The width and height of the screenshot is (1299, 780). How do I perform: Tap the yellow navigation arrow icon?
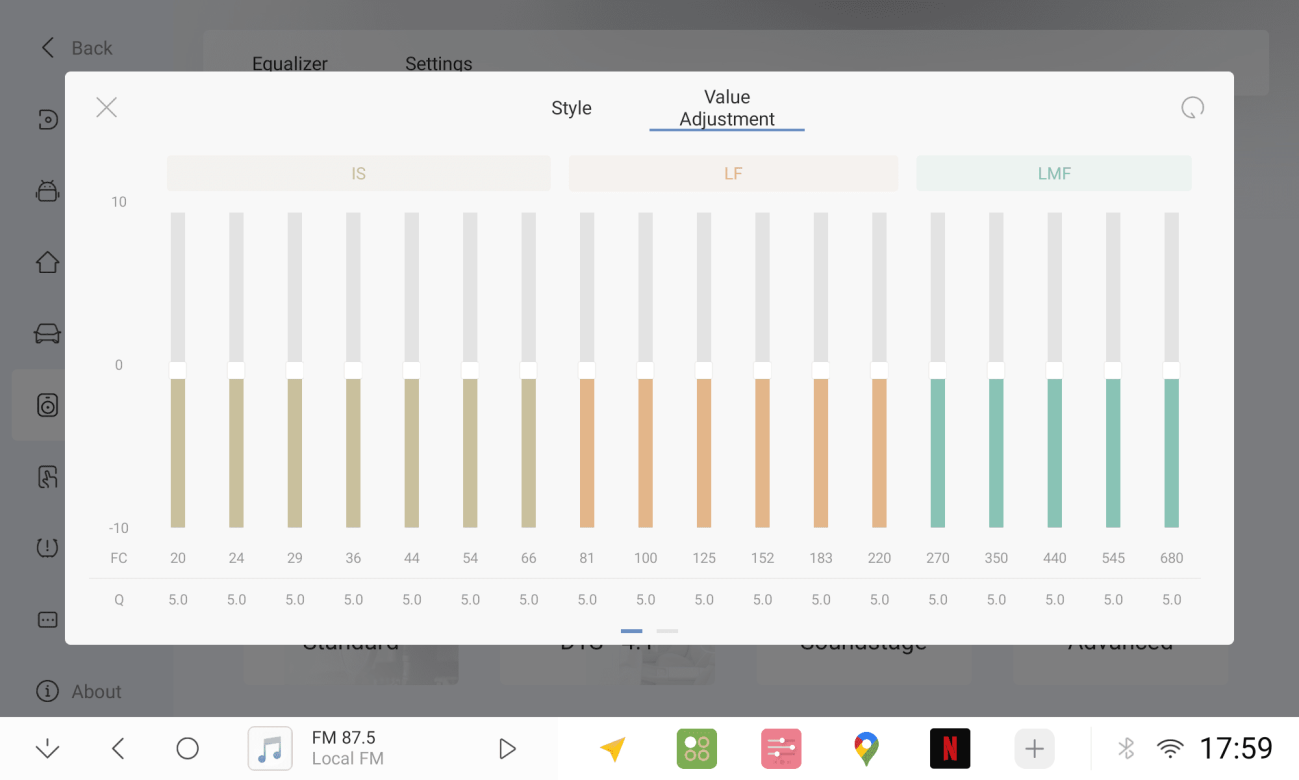[612, 748]
